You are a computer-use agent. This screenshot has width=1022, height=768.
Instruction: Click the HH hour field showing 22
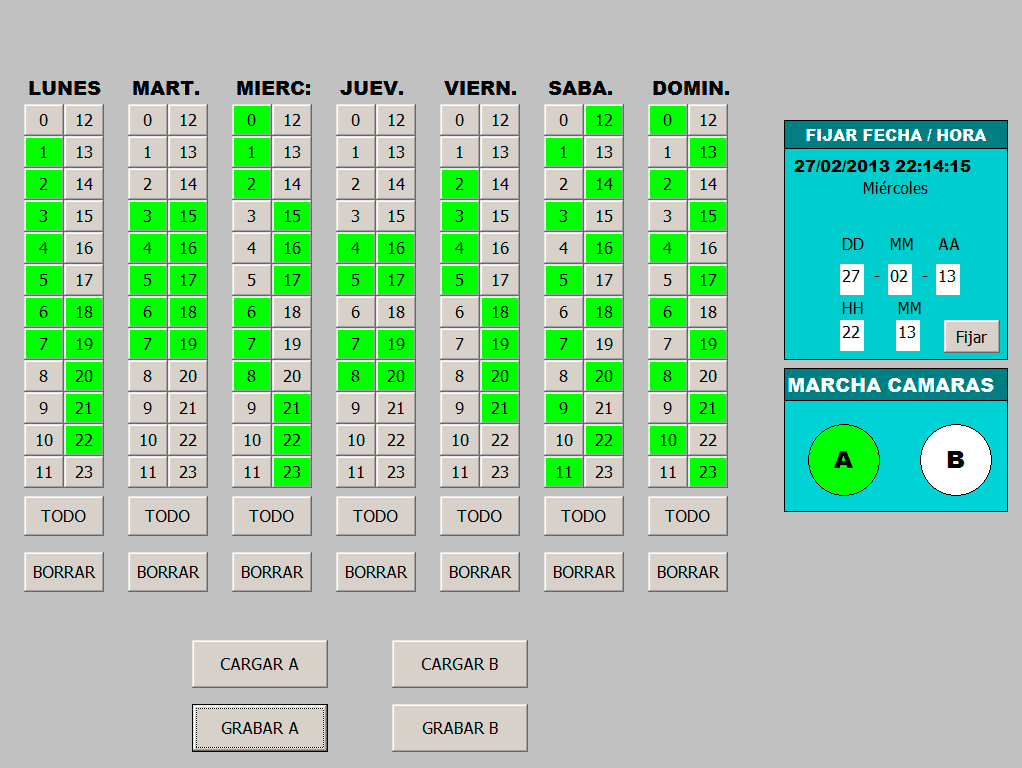click(851, 334)
